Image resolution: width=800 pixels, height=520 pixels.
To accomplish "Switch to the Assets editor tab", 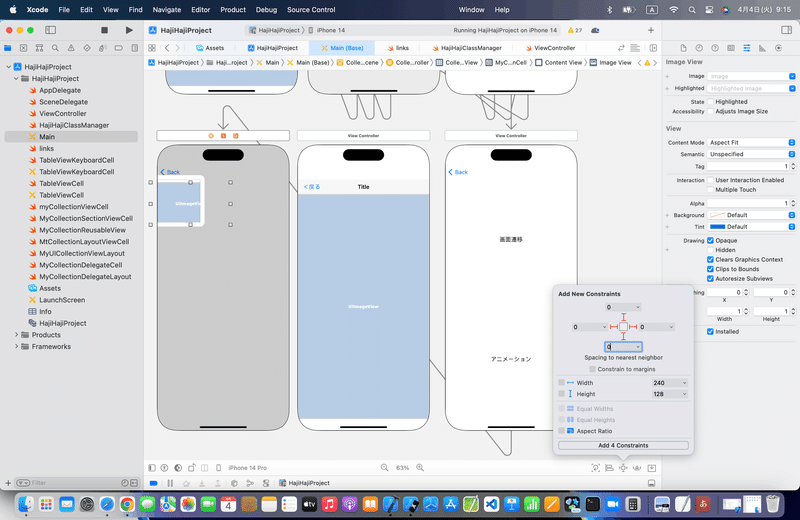I will pyautogui.click(x=210, y=48).
